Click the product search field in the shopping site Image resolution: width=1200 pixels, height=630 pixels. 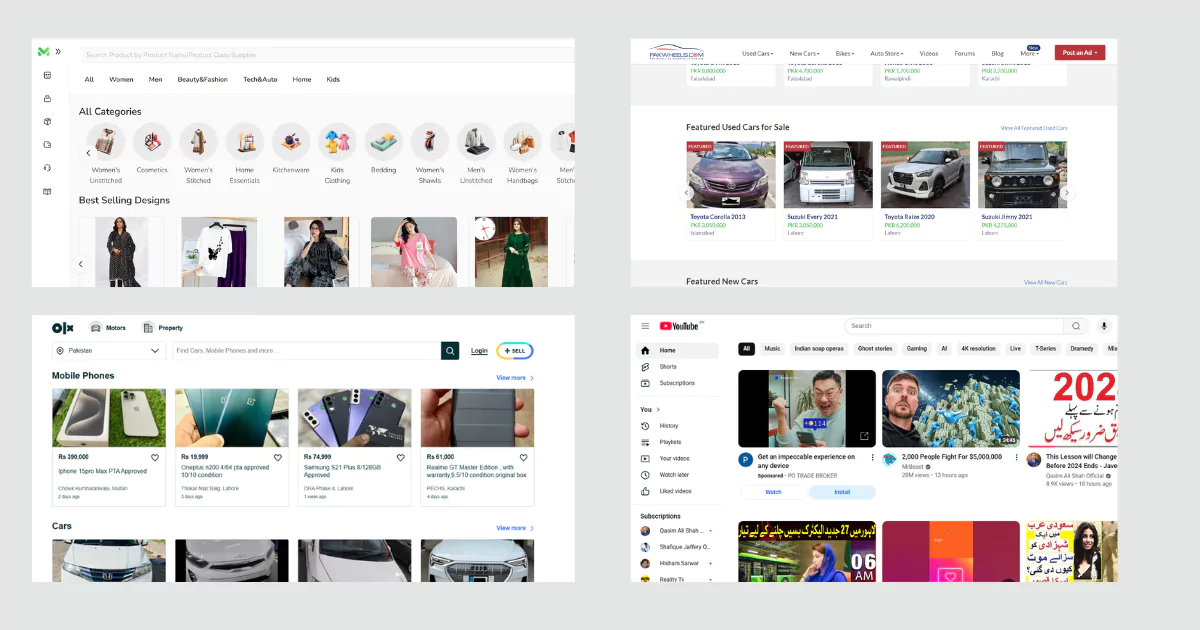tap(328, 55)
